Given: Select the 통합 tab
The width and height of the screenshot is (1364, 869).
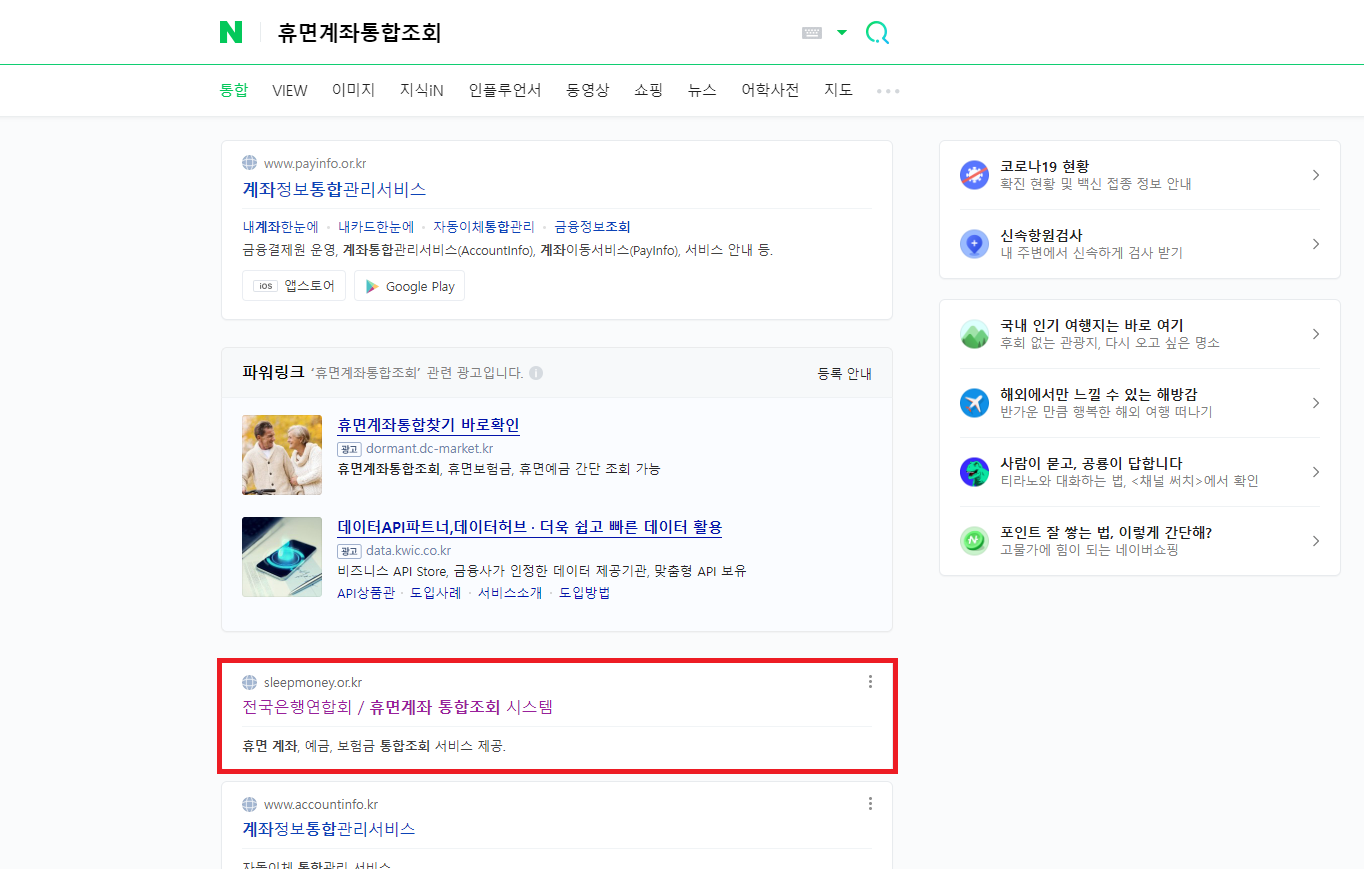Looking at the screenshot, I should [x=234, y=90].
